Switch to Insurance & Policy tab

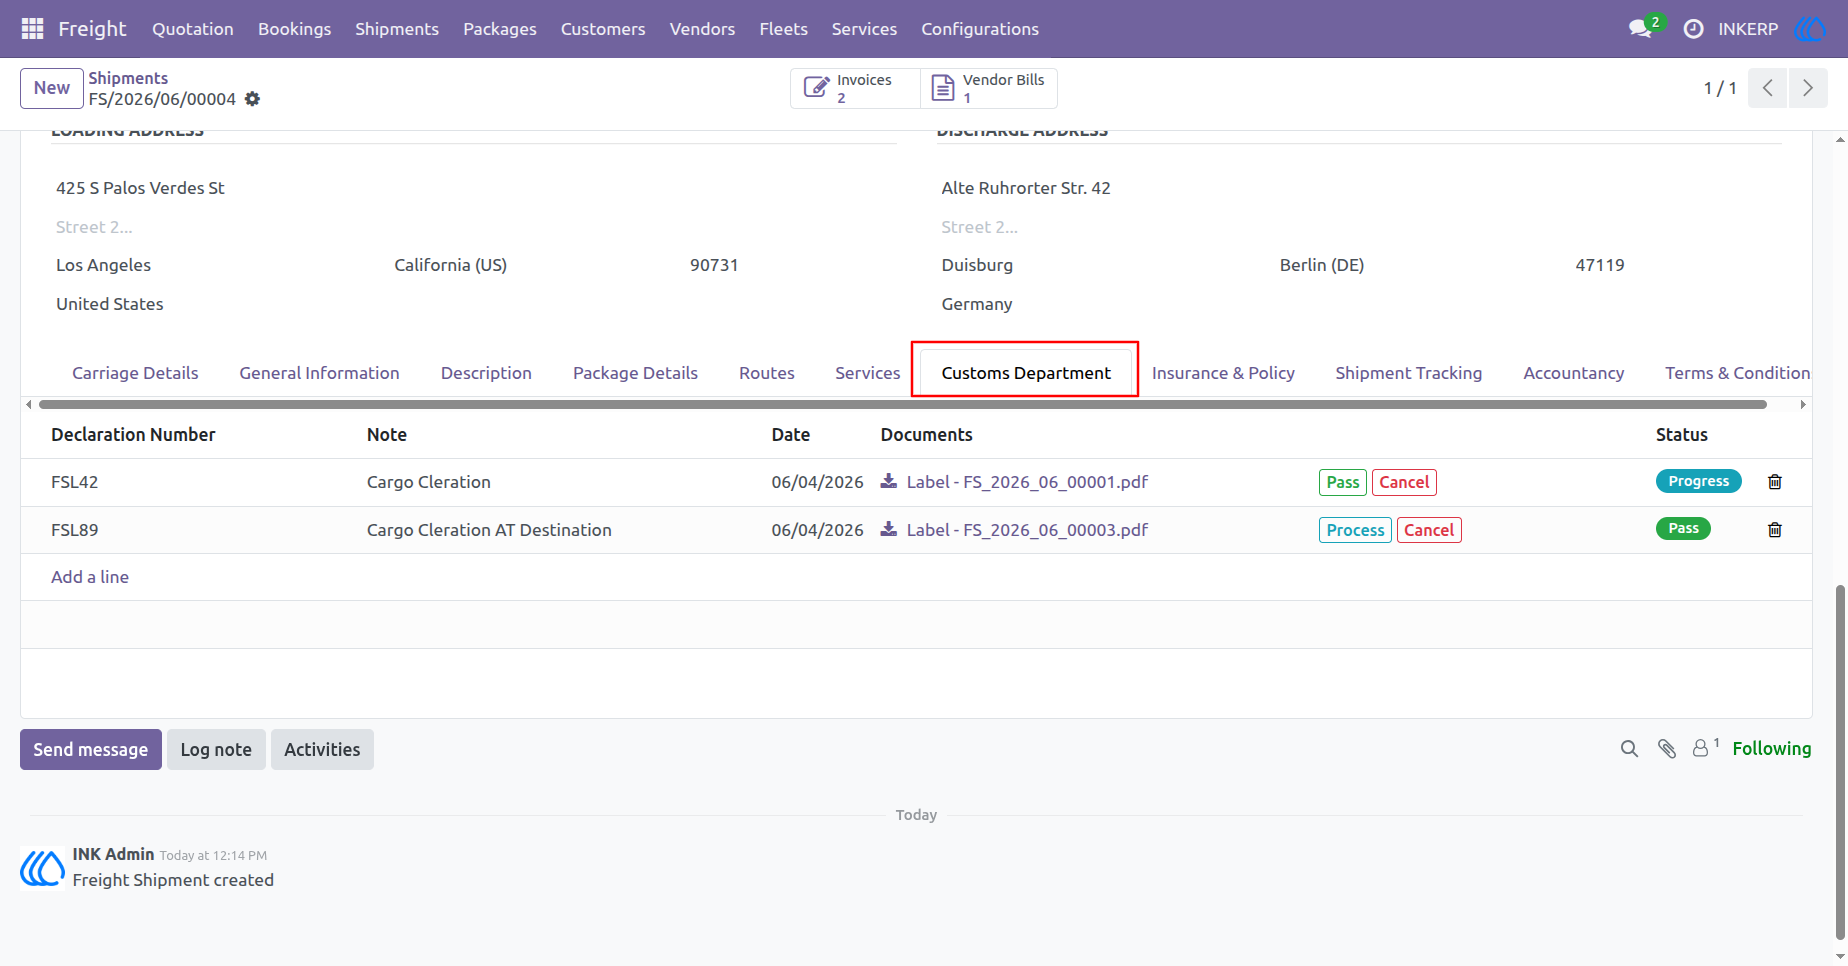[x=1223, y=373]
